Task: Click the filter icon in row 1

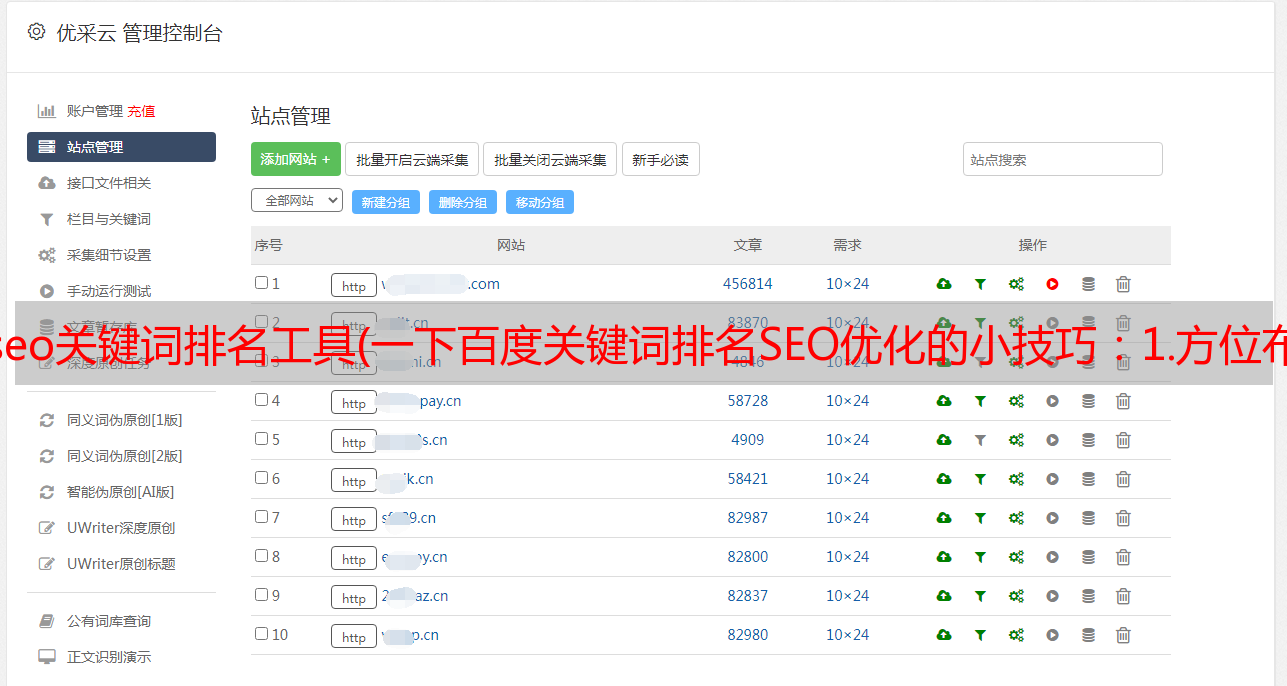Action: point(980,284)
